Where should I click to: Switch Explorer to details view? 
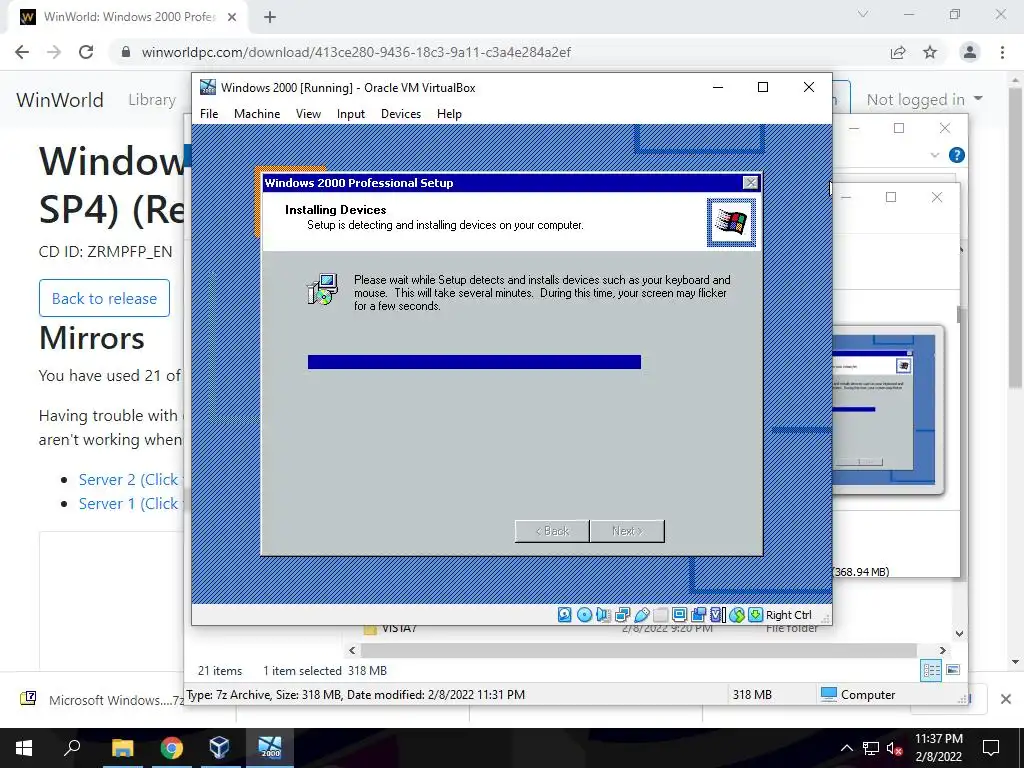tap(931, 670)
